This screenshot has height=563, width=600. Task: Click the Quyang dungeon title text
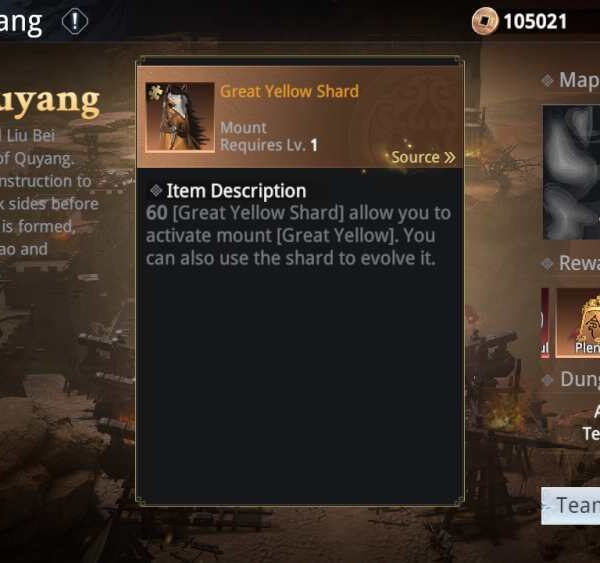tap(50, 102)
